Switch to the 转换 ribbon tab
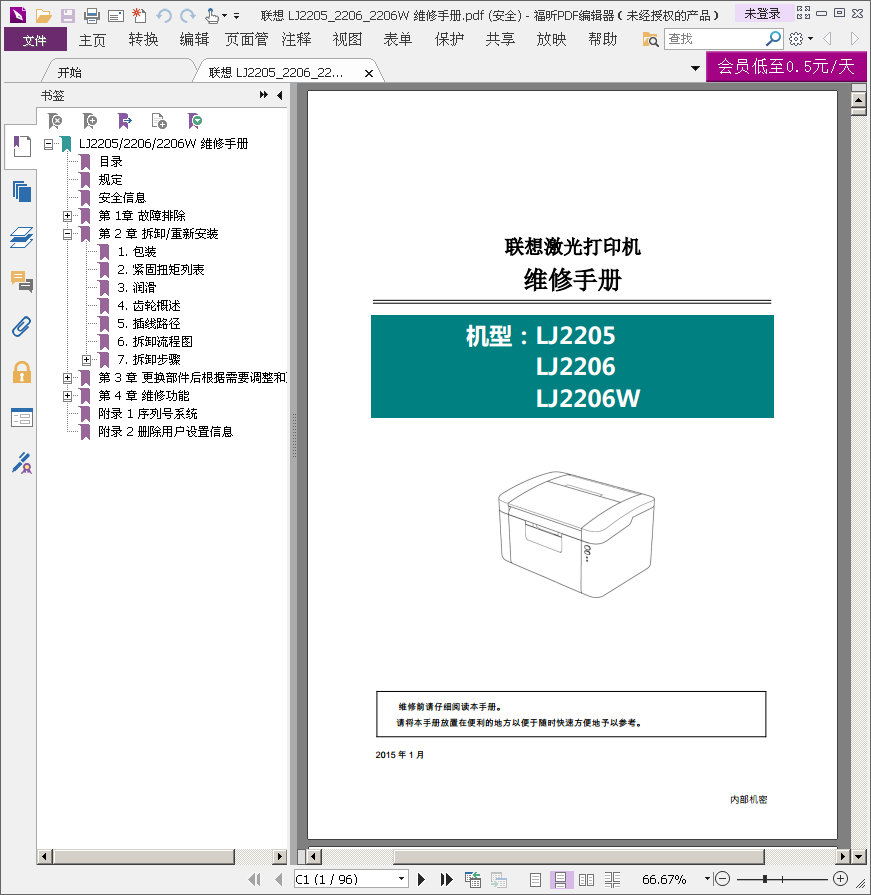The image size is (871, 895). tap(143, 39)
